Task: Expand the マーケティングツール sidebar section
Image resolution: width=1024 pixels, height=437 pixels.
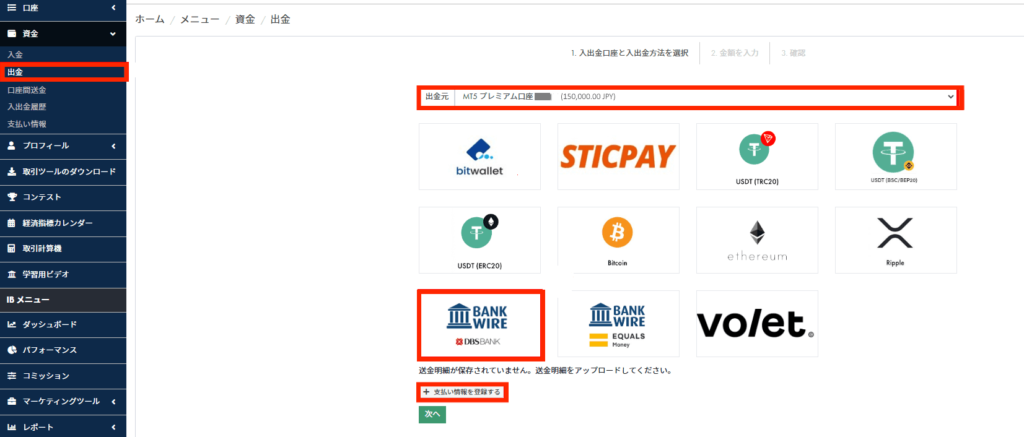Action: click(x=62, y=401)
